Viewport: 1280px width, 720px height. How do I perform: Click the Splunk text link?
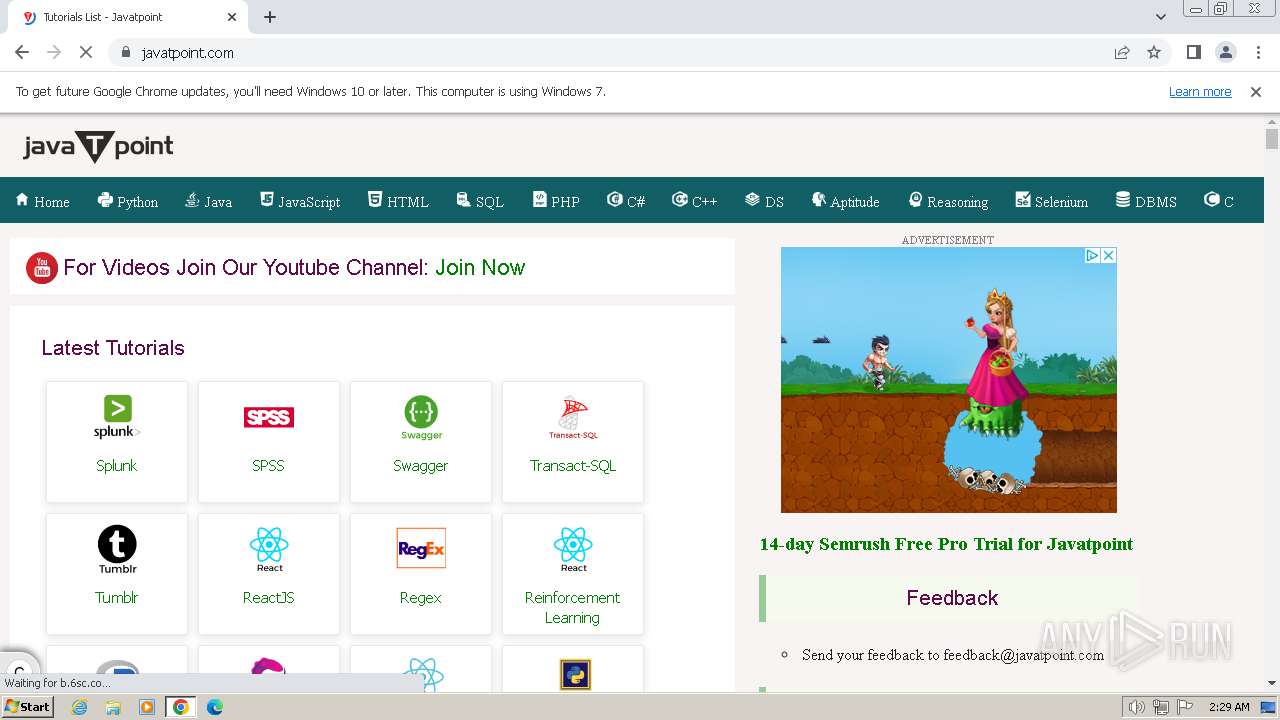tap(117, 465)
